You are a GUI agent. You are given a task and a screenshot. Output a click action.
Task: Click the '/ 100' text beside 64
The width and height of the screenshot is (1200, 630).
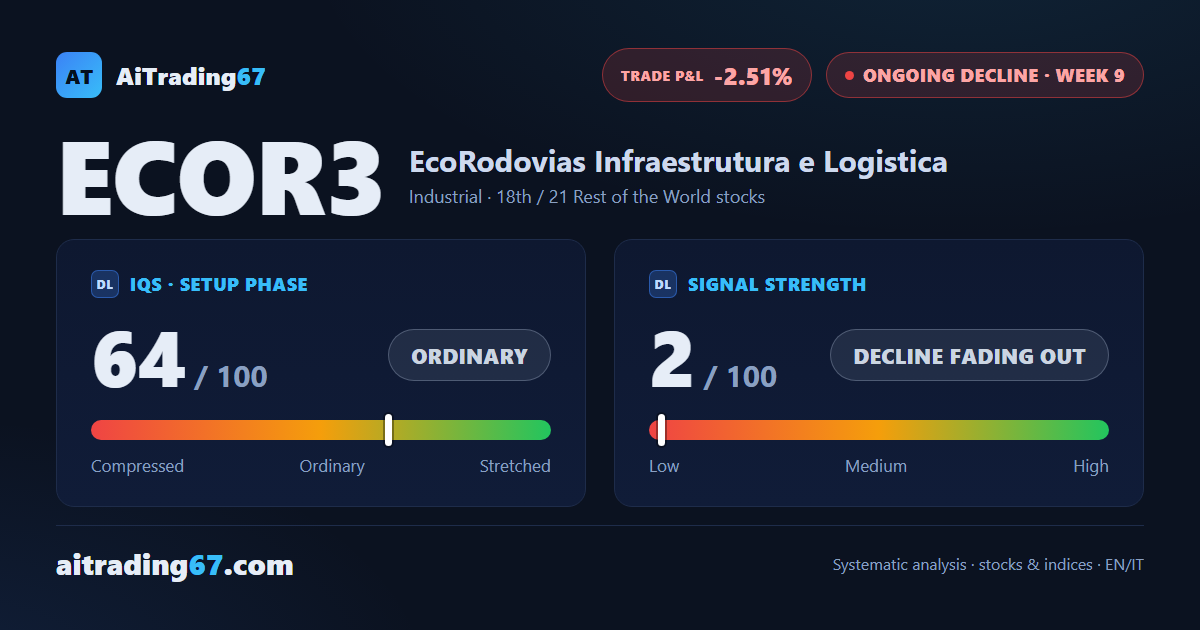[x=231, y=377]
